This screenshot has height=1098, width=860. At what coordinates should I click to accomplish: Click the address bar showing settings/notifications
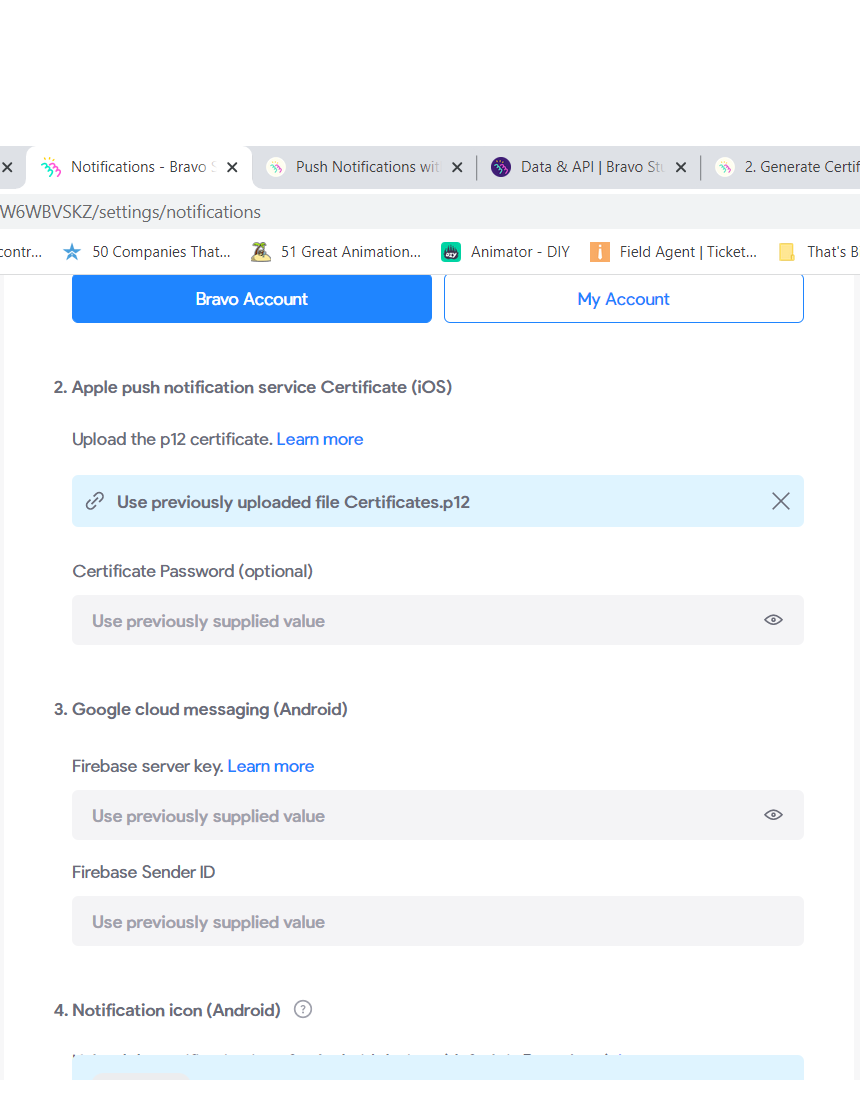click(430, 212)
